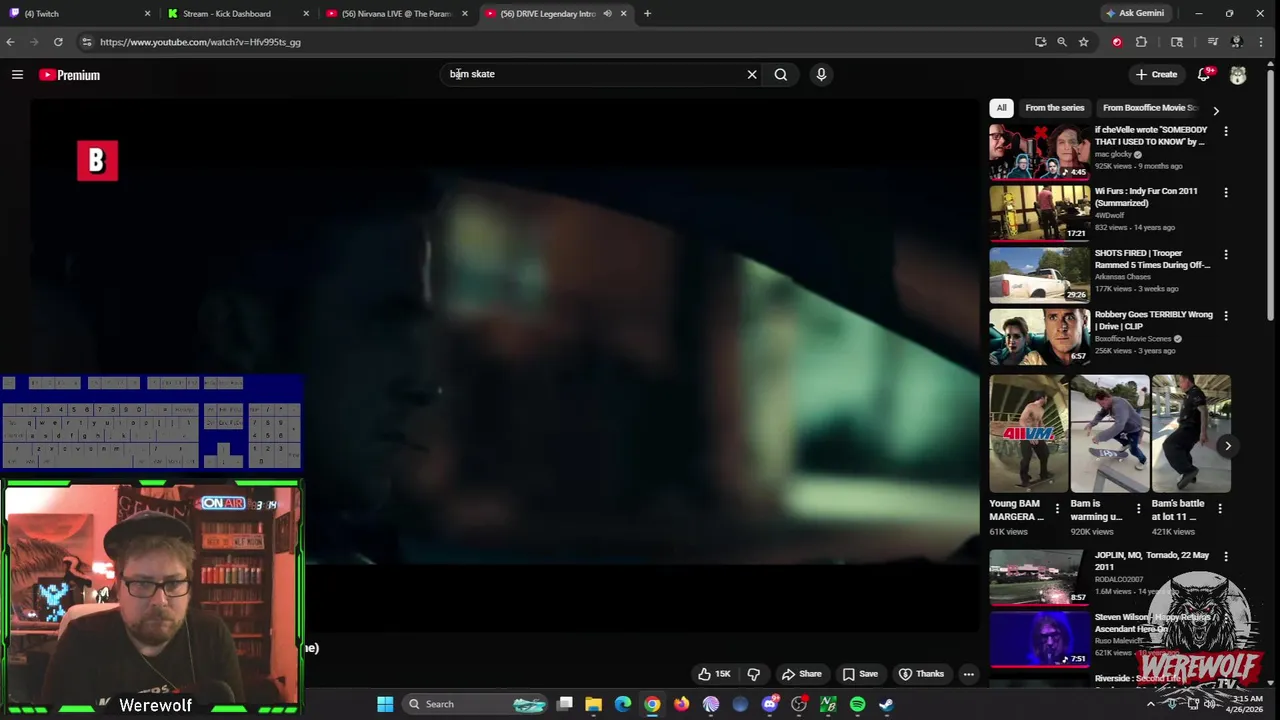The image size is (1280, 720).
Task: Start voice search with the microphone
Action: [x=821, y=74]
